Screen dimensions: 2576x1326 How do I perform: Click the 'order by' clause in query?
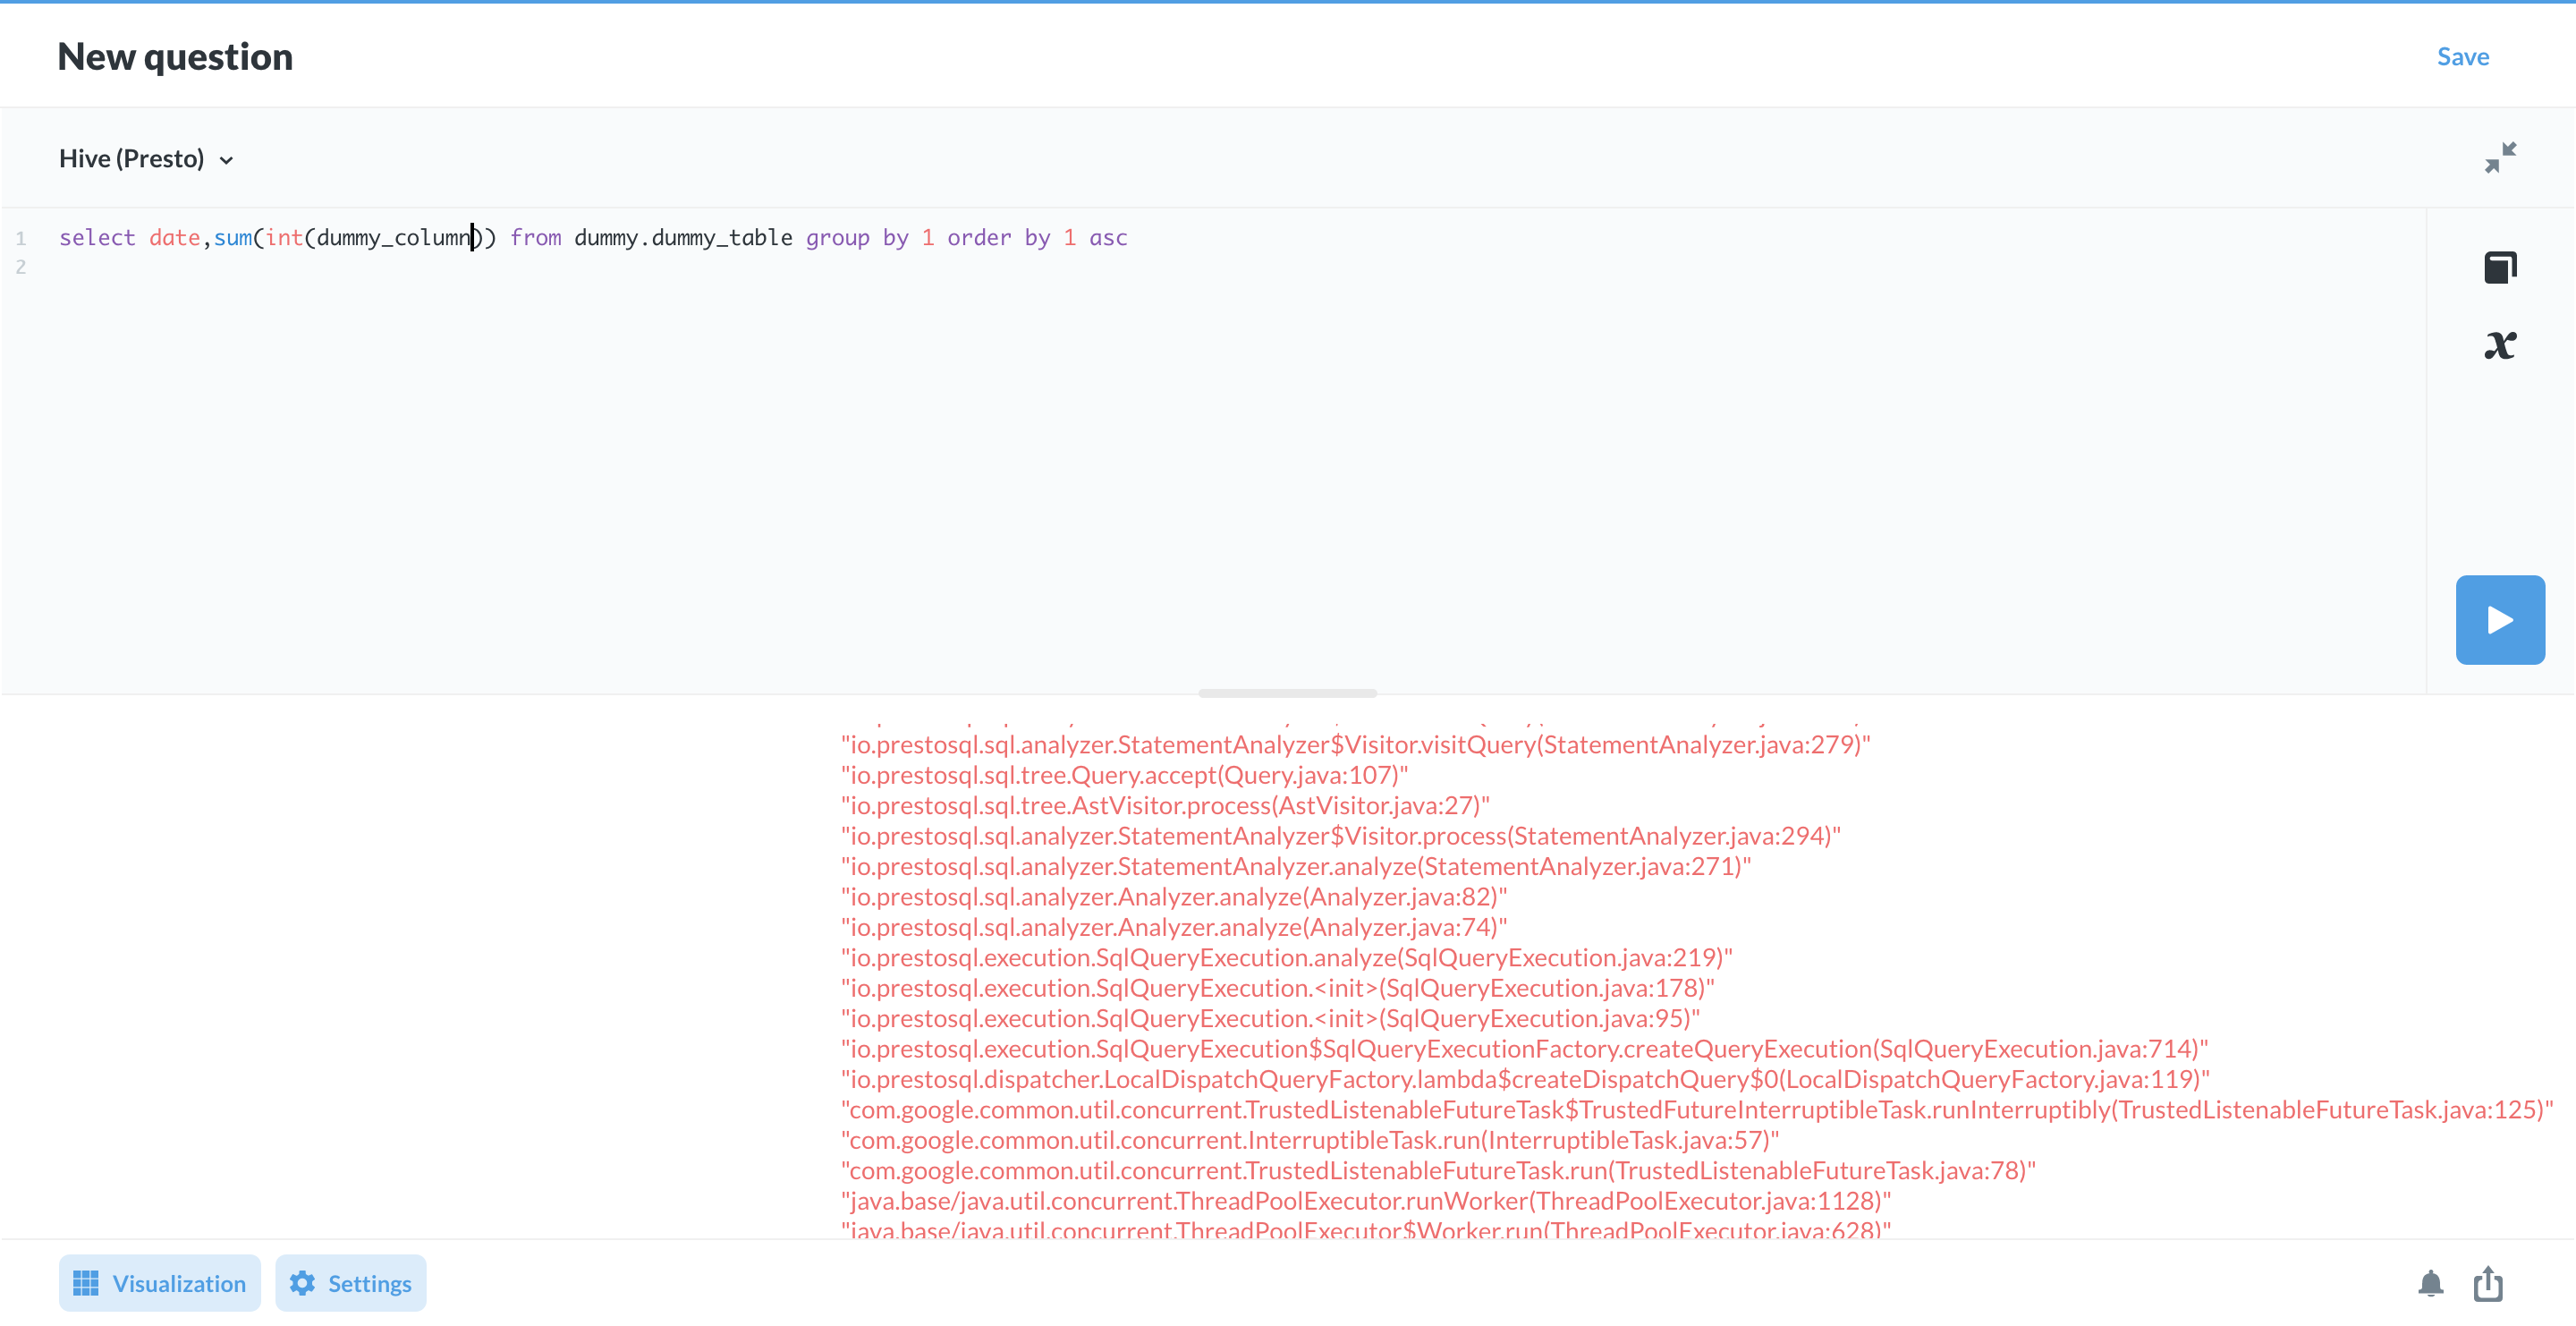pos(998,238)
